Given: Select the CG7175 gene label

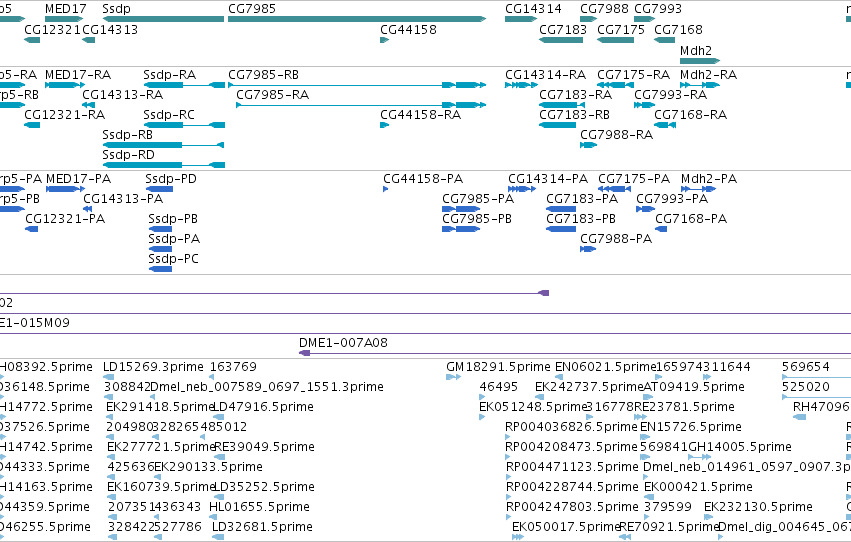Looking at the screenshot, I should point(621,30).
